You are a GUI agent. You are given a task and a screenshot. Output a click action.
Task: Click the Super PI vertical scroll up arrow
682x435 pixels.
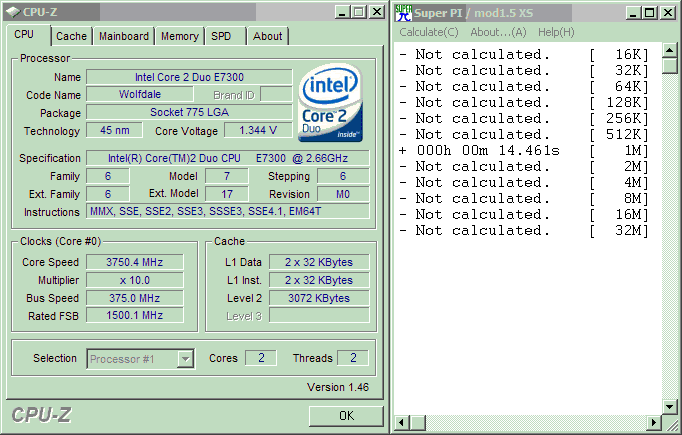tap(670, 50)
